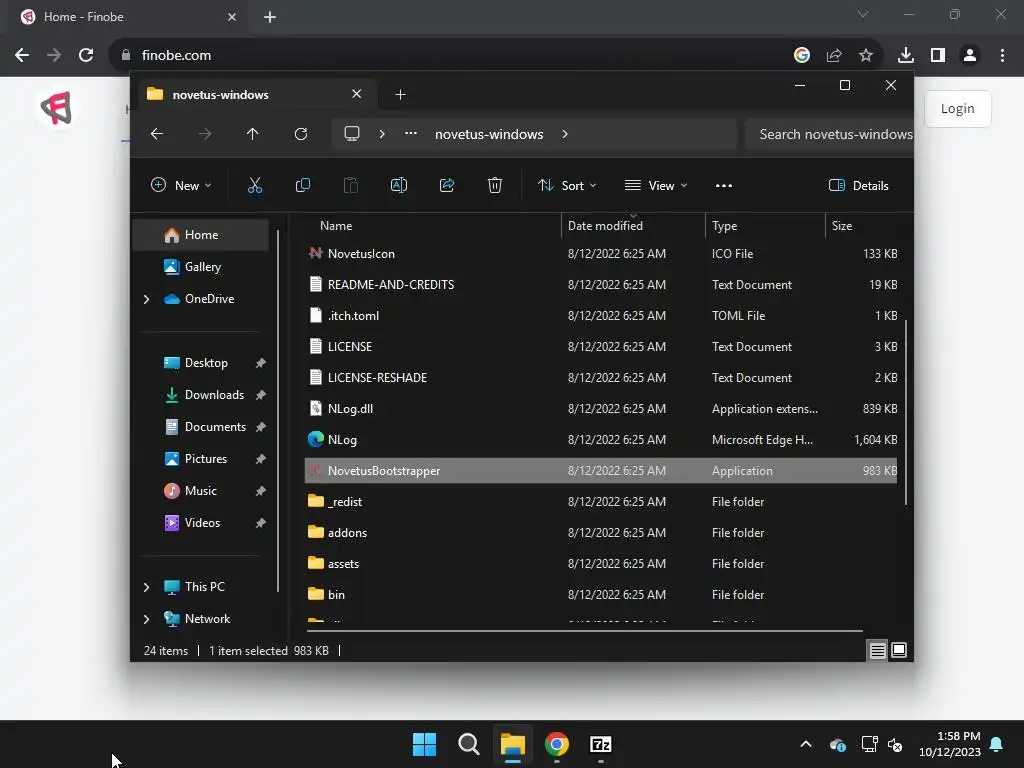The image size is (1024, 768).
Task: Refresh the novetus-windows folder view
Action: 300,134
